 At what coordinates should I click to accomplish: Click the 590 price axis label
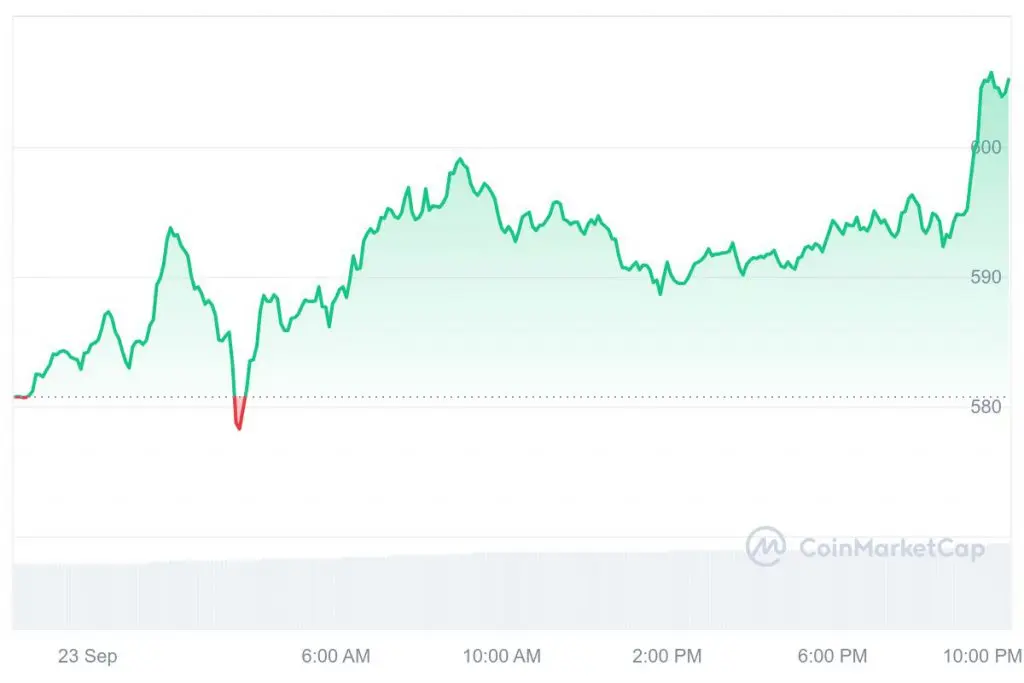click(985, 277)
